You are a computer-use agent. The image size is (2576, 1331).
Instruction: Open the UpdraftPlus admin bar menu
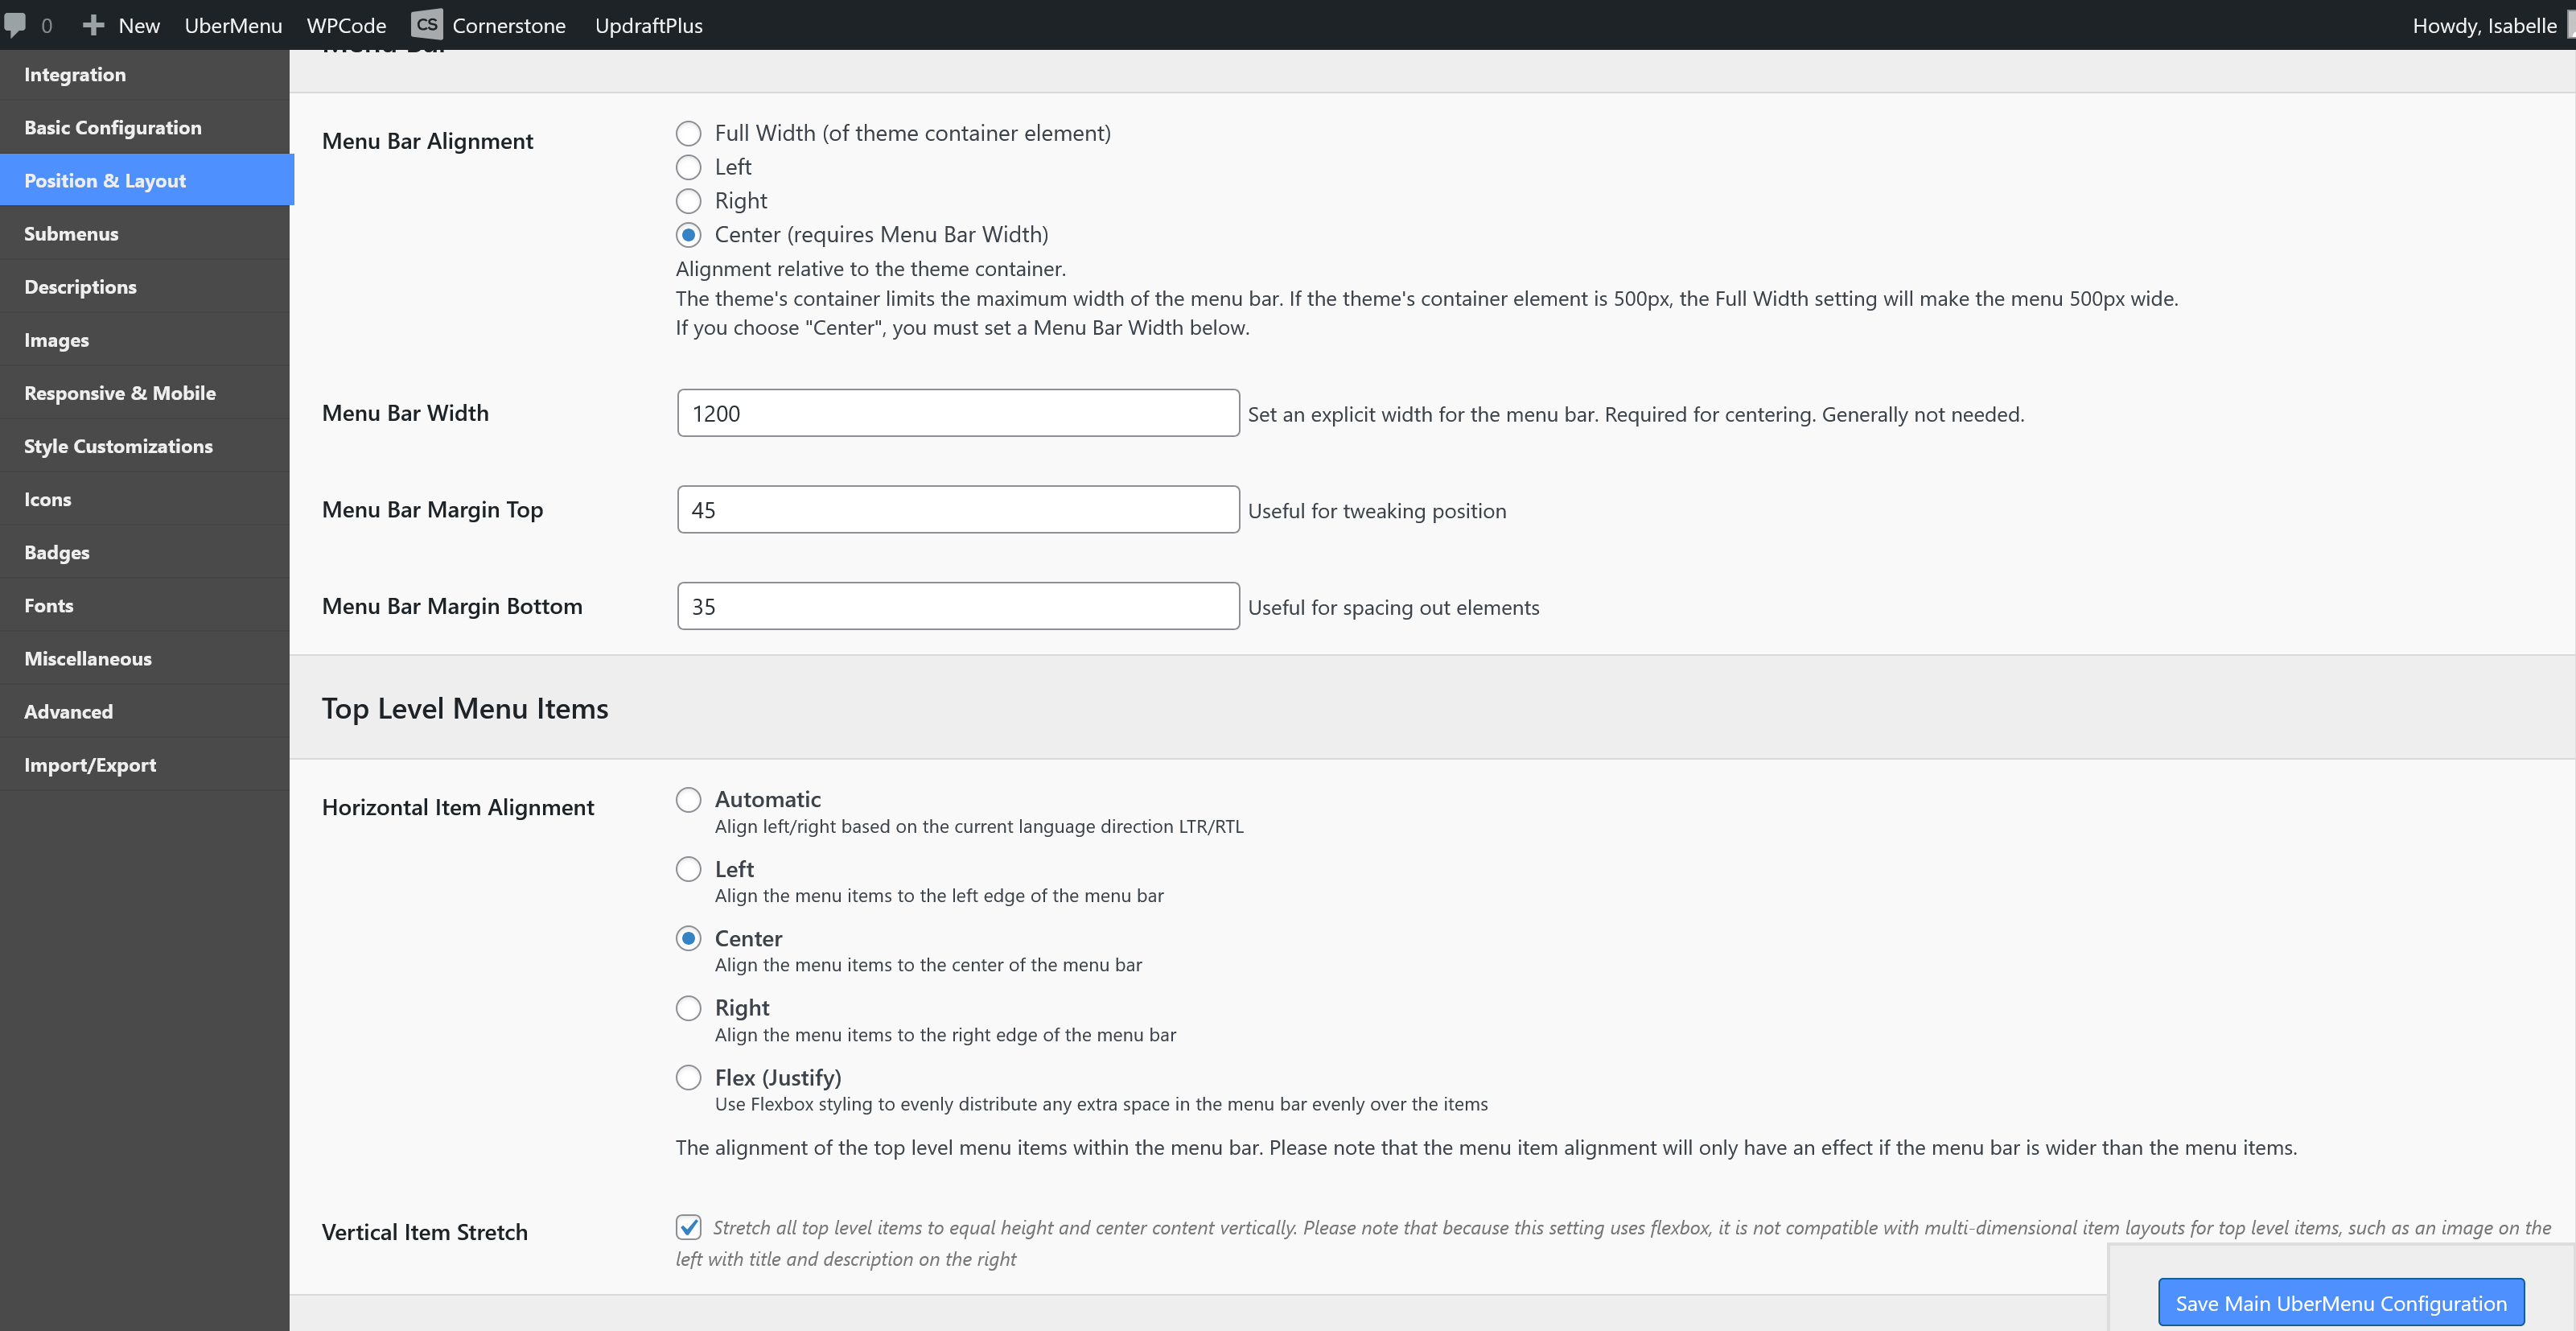pos(649,25)
